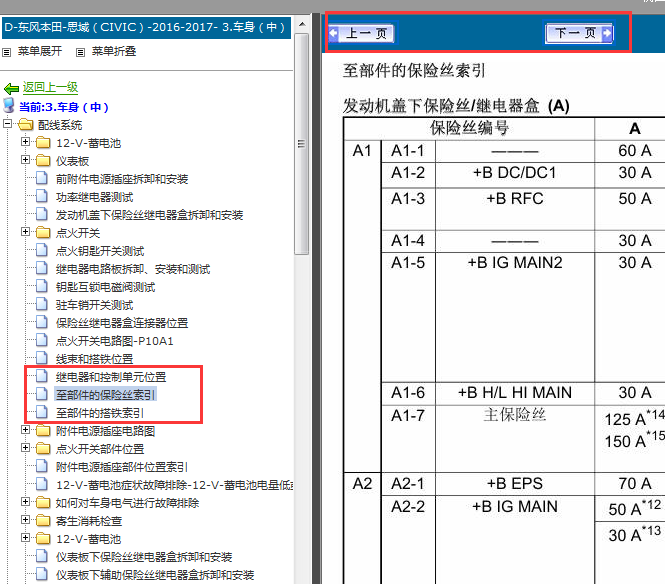
Task: Open 点火开关电路图-P10A1 page
Action: click(115, 341)
